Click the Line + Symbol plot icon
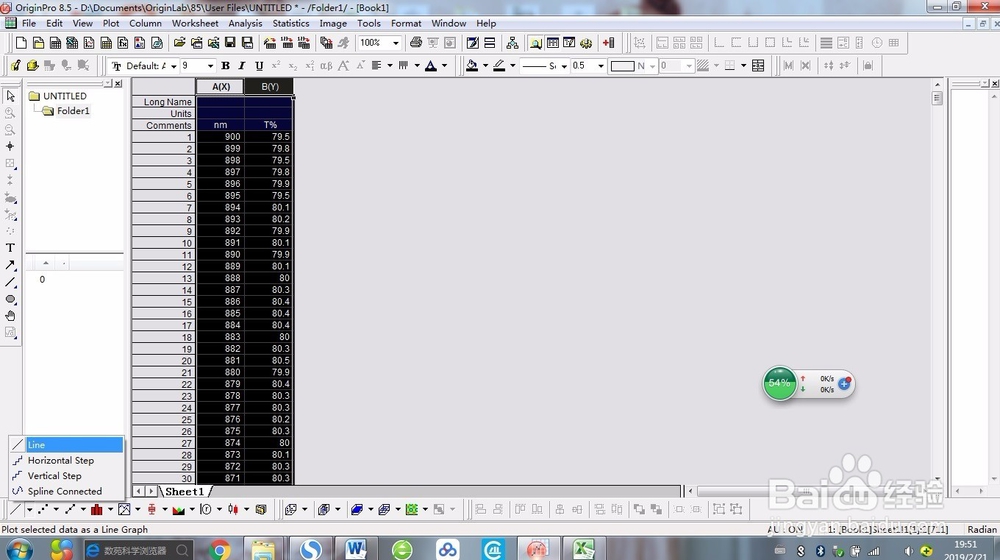 (70, 509)
